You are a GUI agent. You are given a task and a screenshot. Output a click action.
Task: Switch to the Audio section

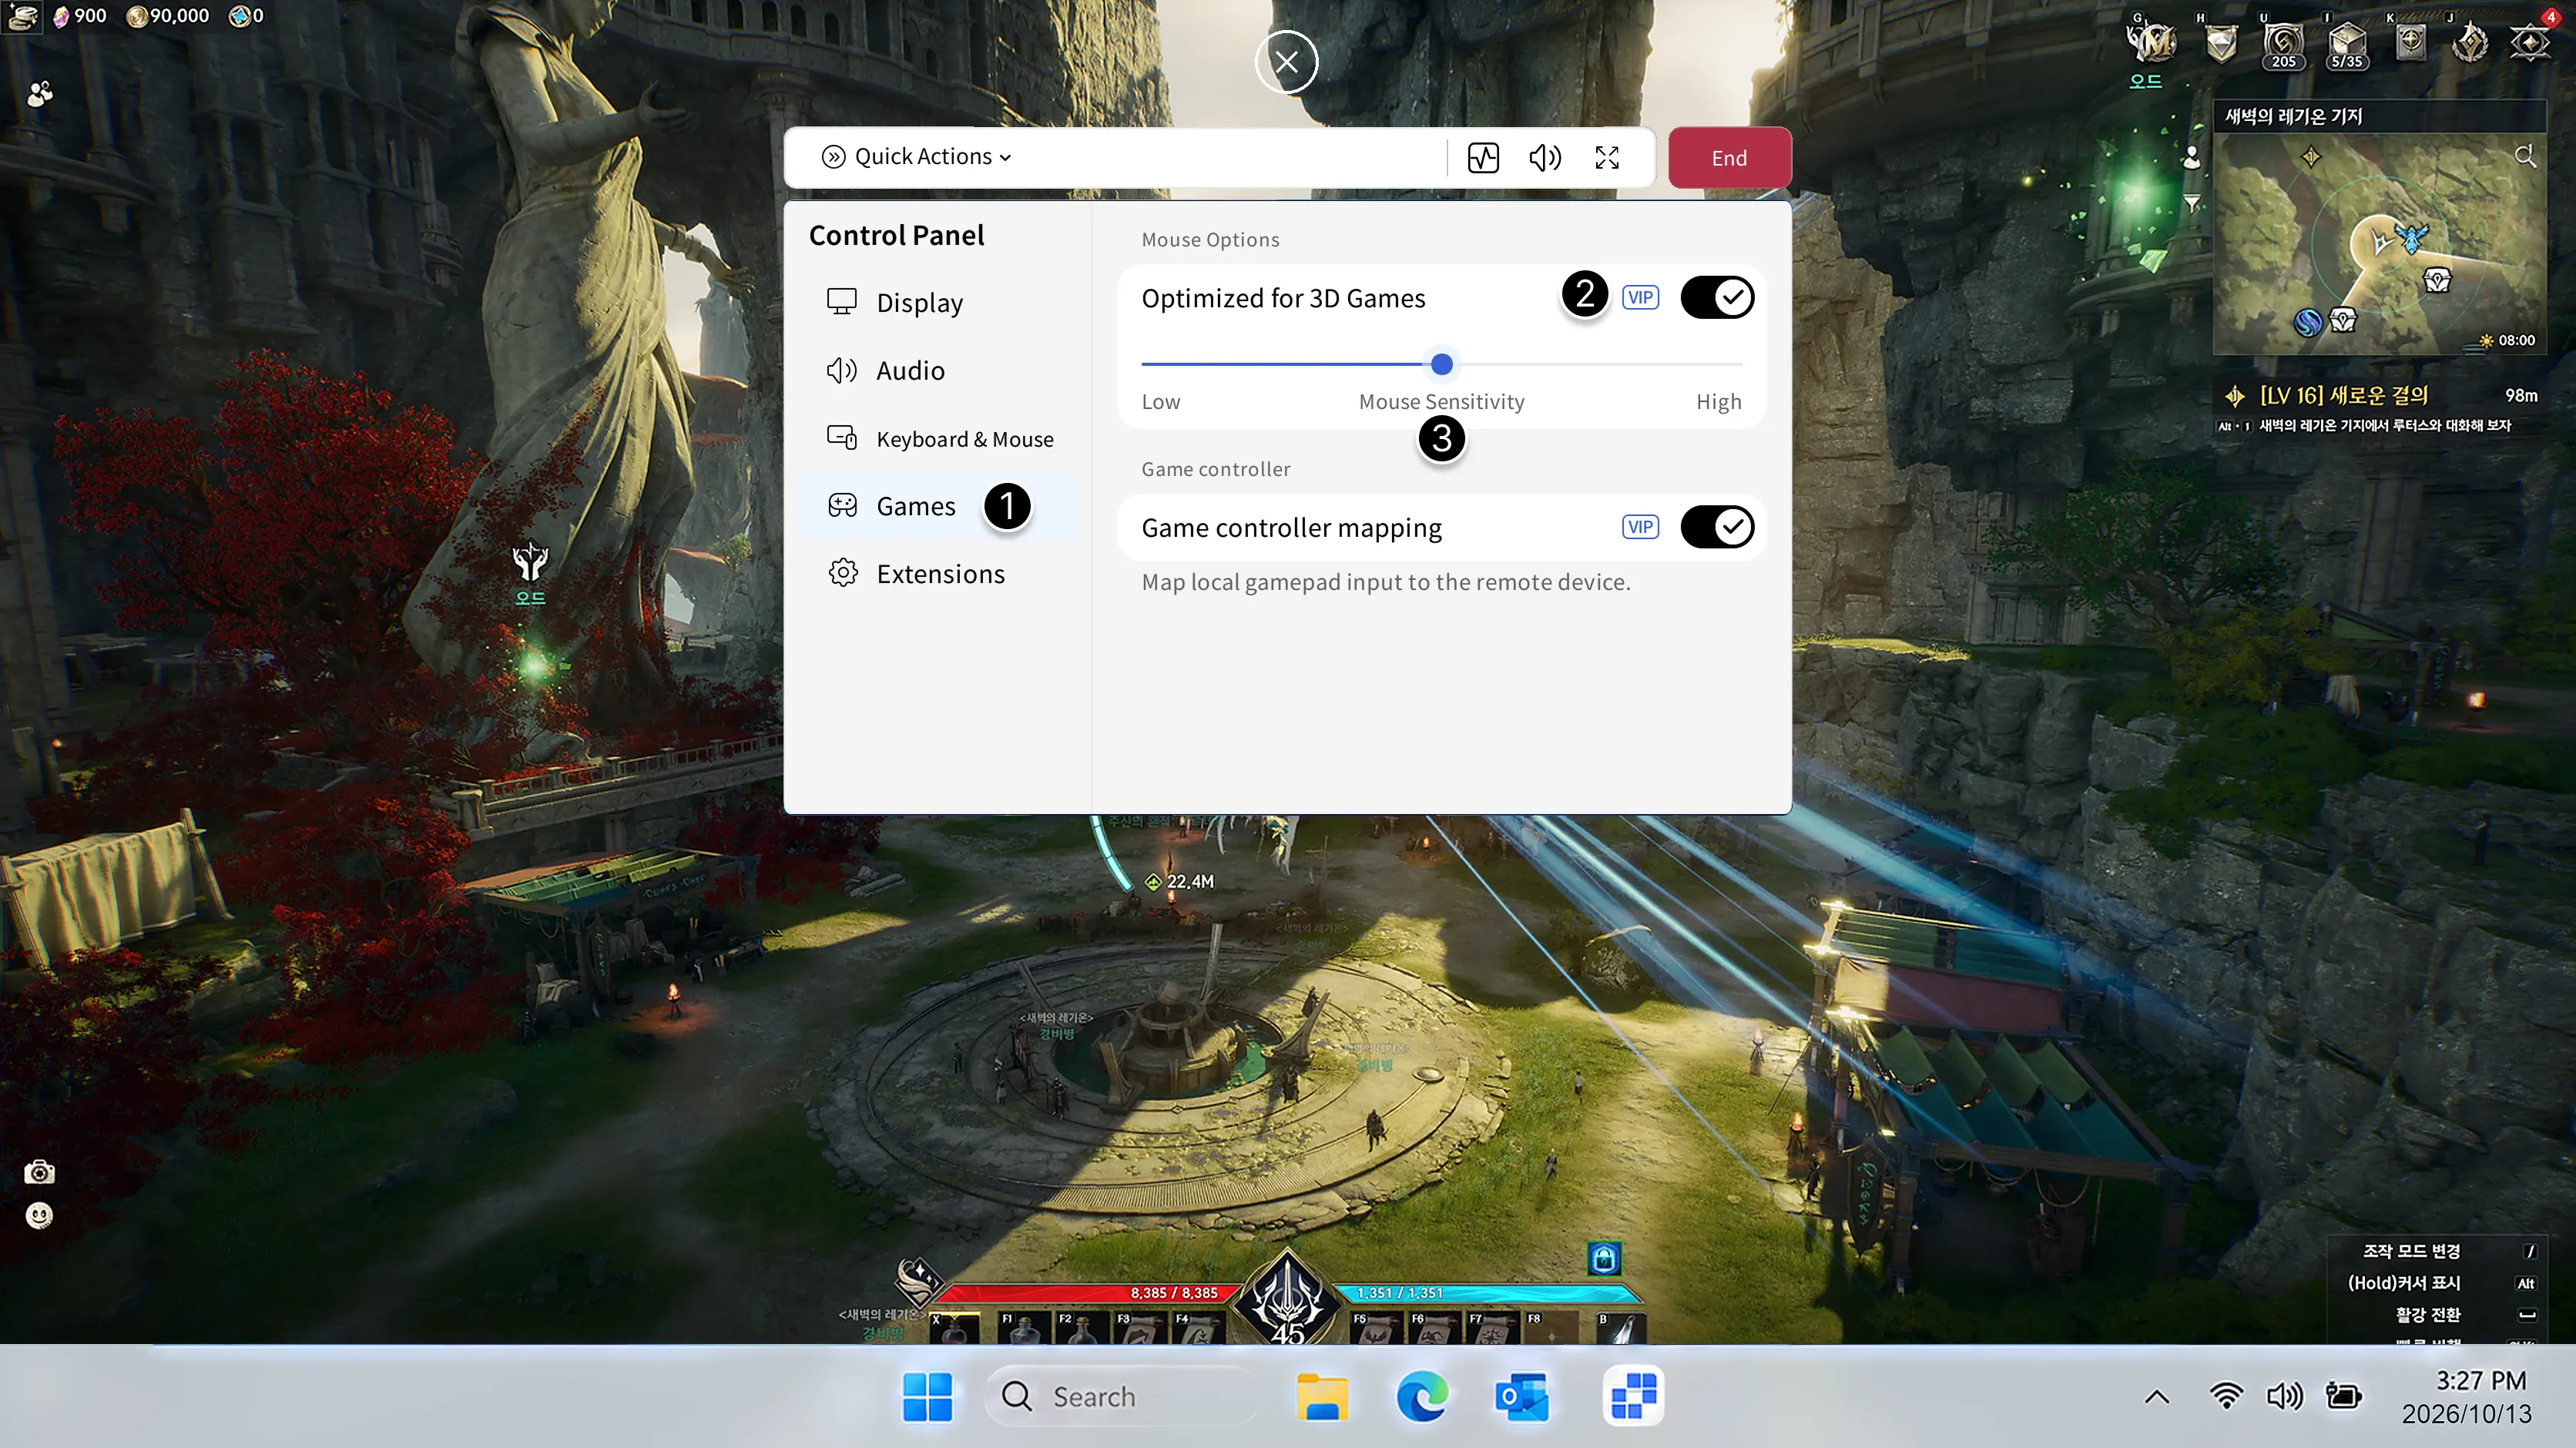pos(940,370)
